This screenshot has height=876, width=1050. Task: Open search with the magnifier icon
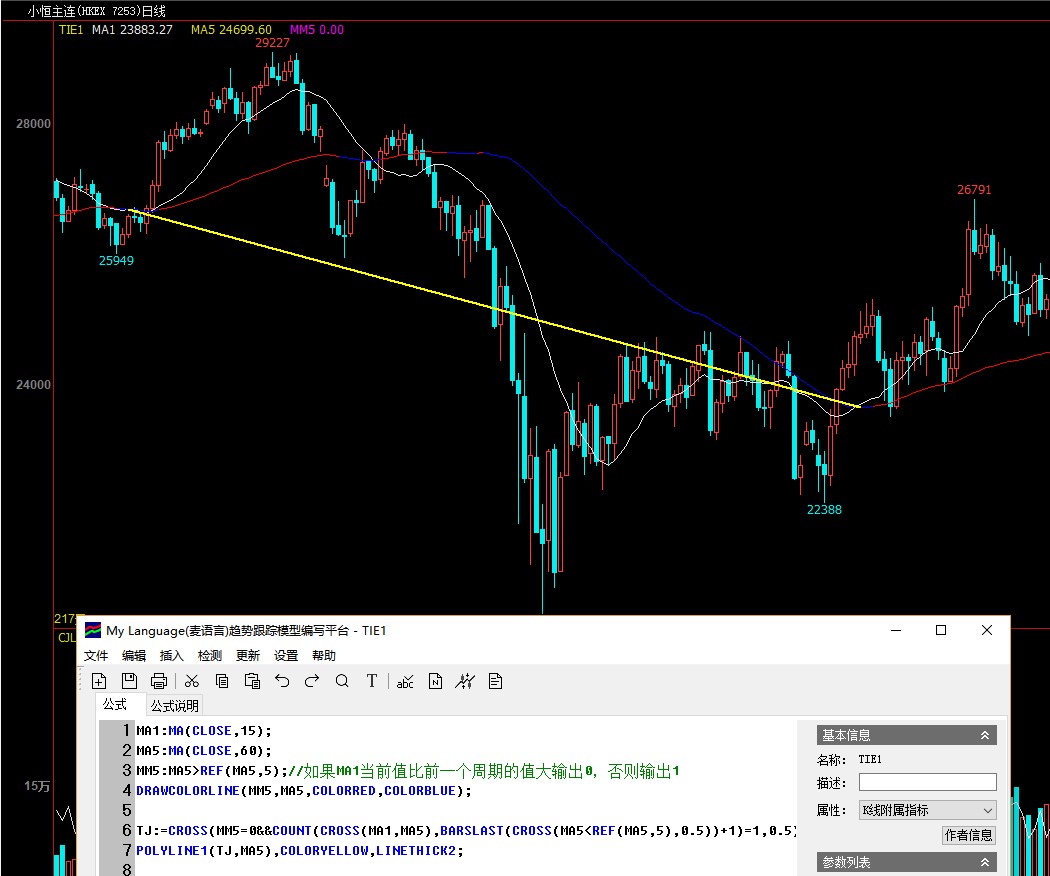click(x=342, y=681)
